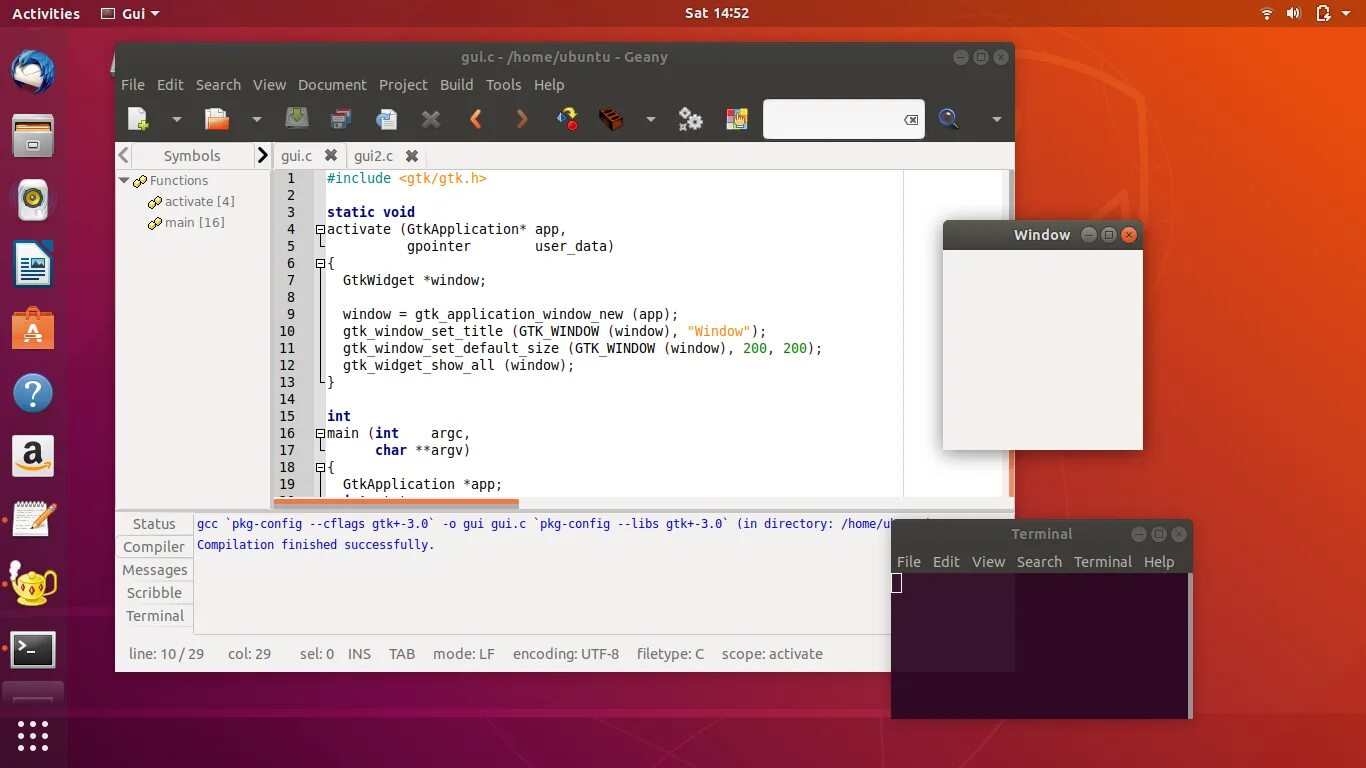Open the build options dropdown arrow
Image resolution: width=1366 pixels, height=768 pixels.
[x=650, y=119]
